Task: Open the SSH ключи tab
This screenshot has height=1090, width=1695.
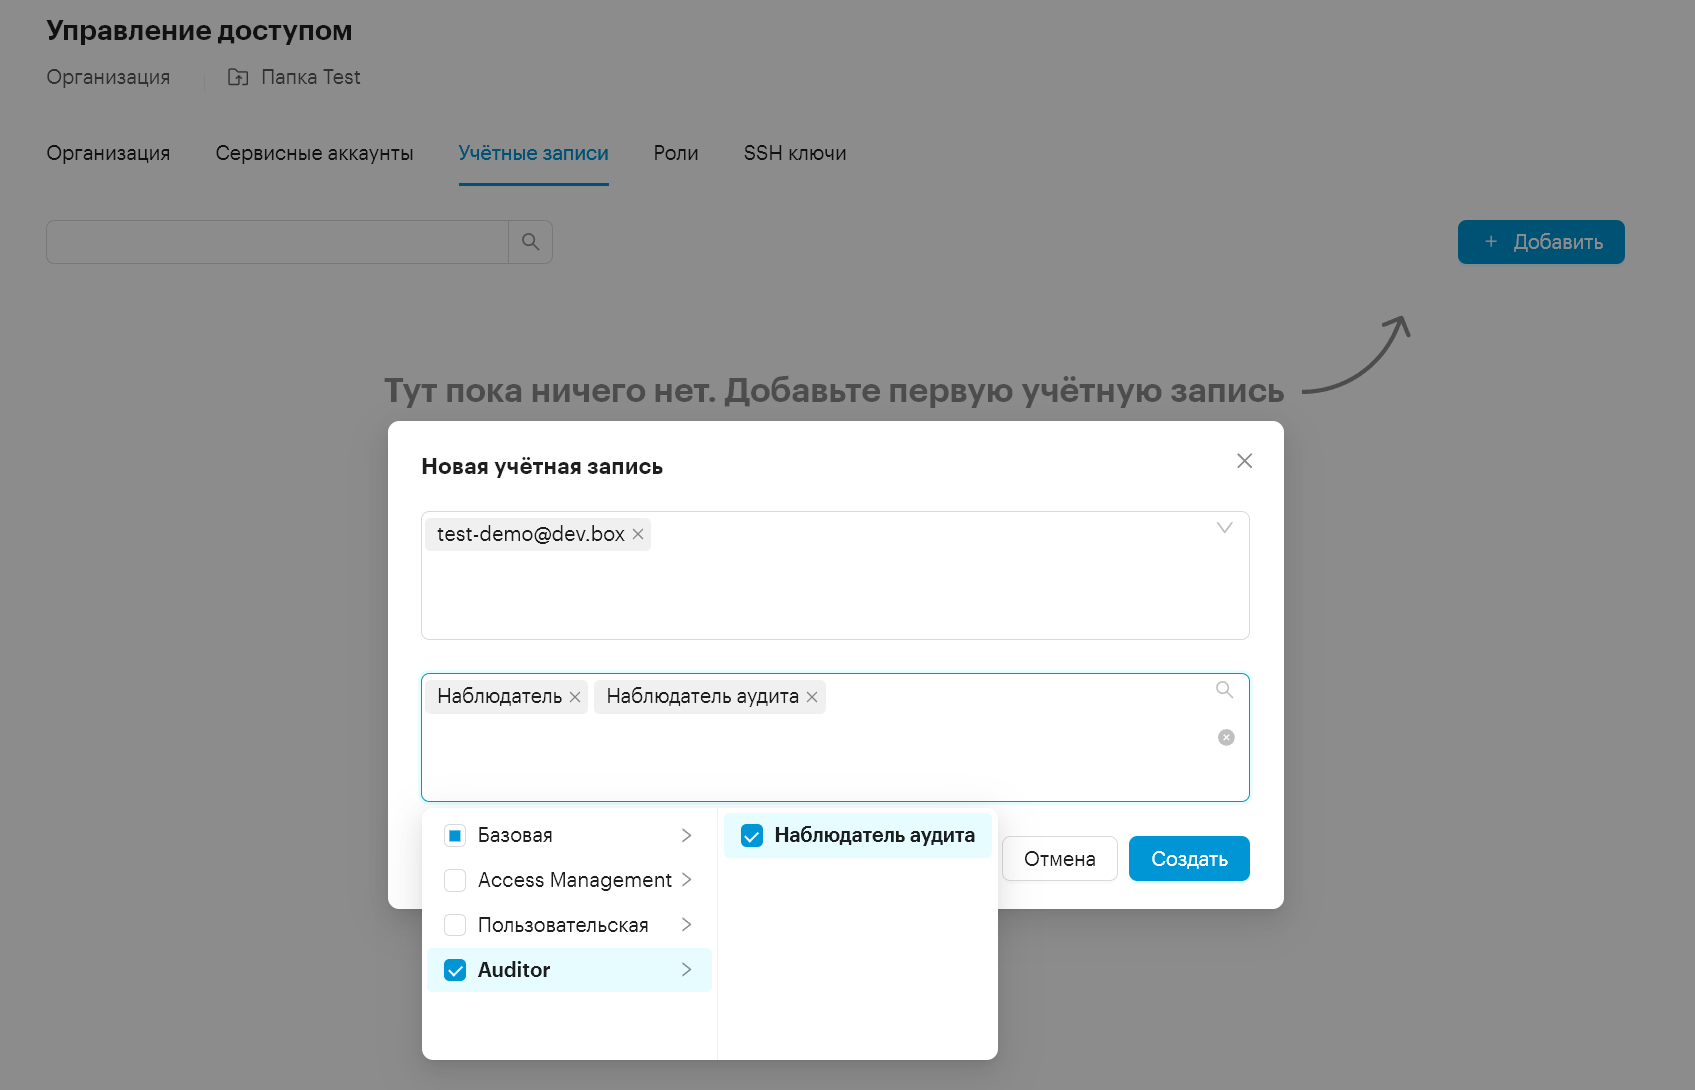Action: (795, 153)
